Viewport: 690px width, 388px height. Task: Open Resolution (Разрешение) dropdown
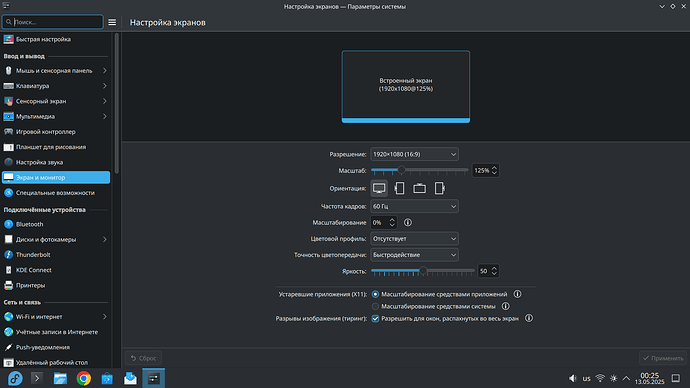point(414,154)
